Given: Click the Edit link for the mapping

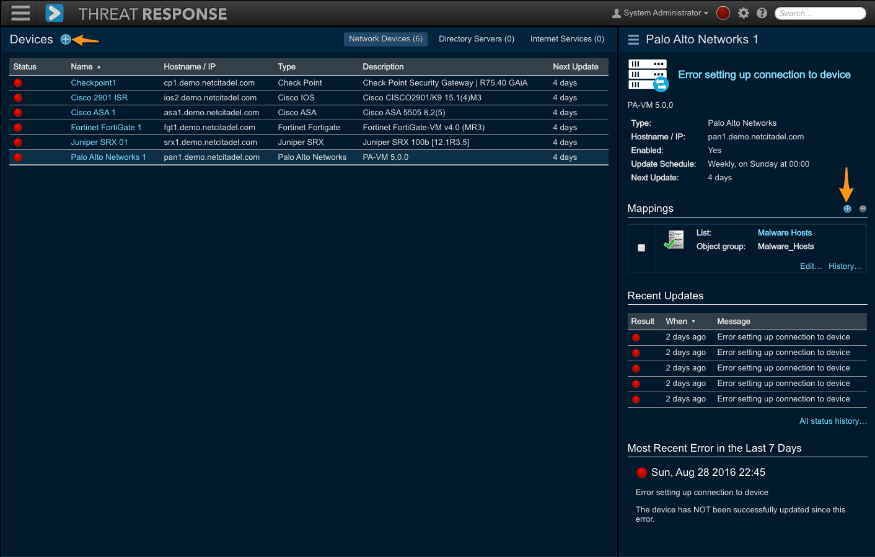Looking at the screenshot, I should (x=810, y=266).
